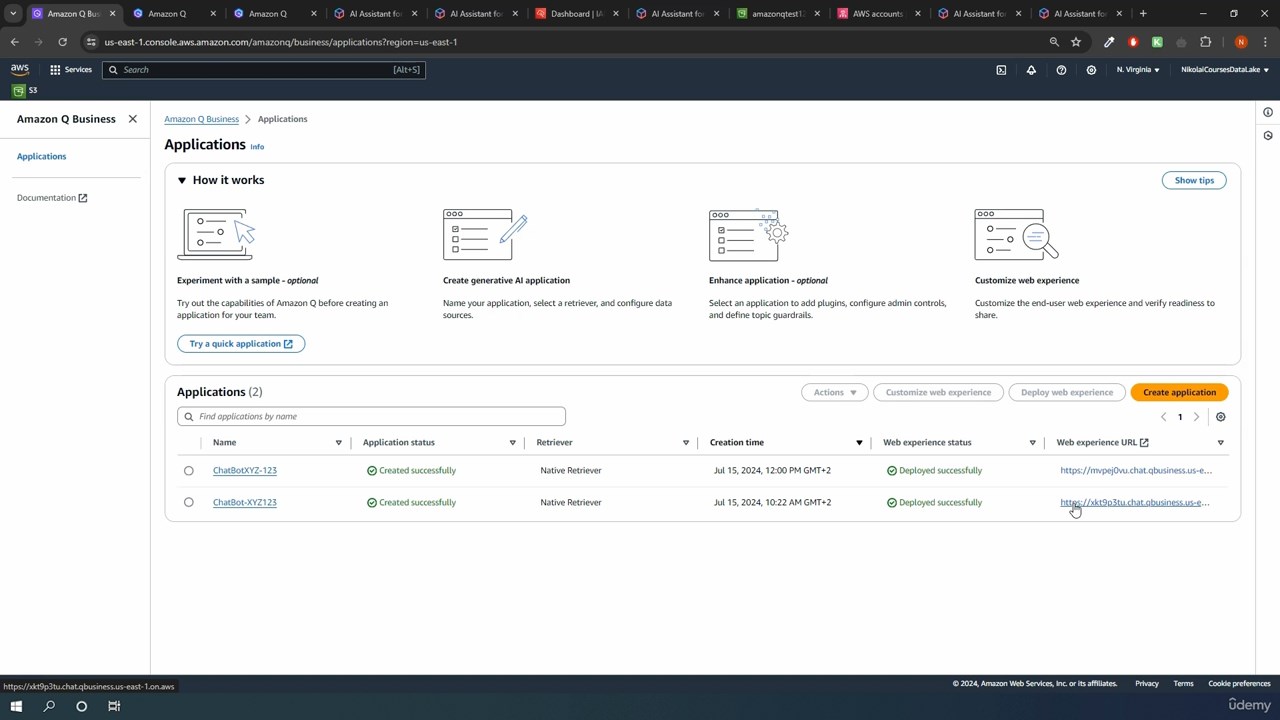Open the ChatBotXYZ-123 application link
1280x720 pixels.
(x=245, y=471)
